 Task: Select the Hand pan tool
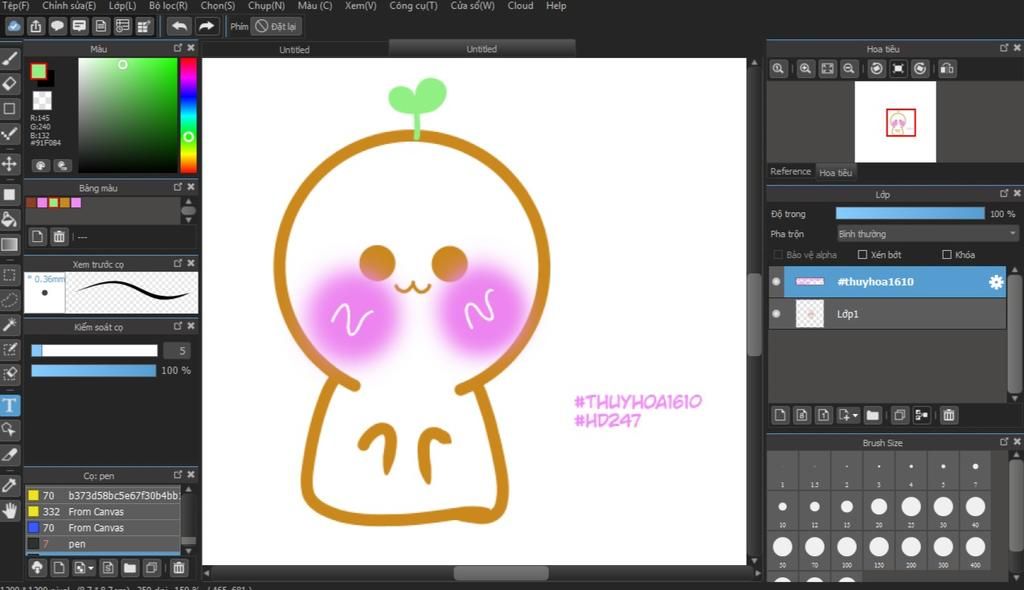tap(10, 510)
